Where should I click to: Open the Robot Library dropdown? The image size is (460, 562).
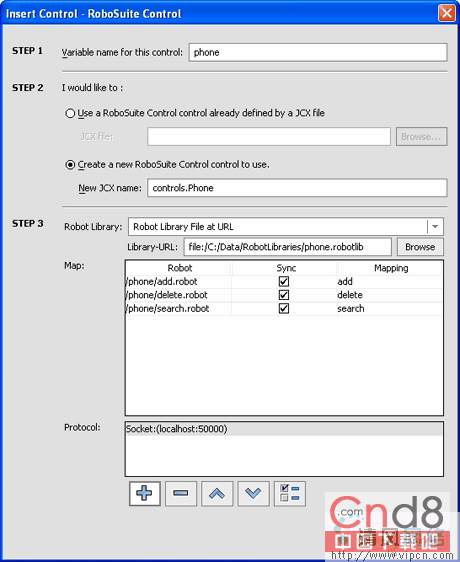pyautogui.click(x=435, y=227)
